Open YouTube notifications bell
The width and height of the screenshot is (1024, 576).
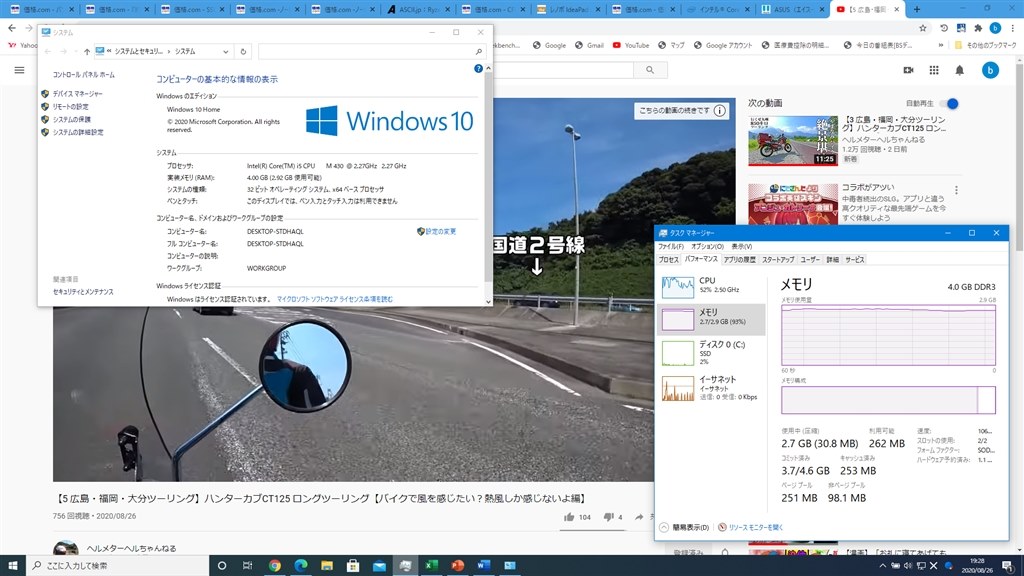pos(959,71)
